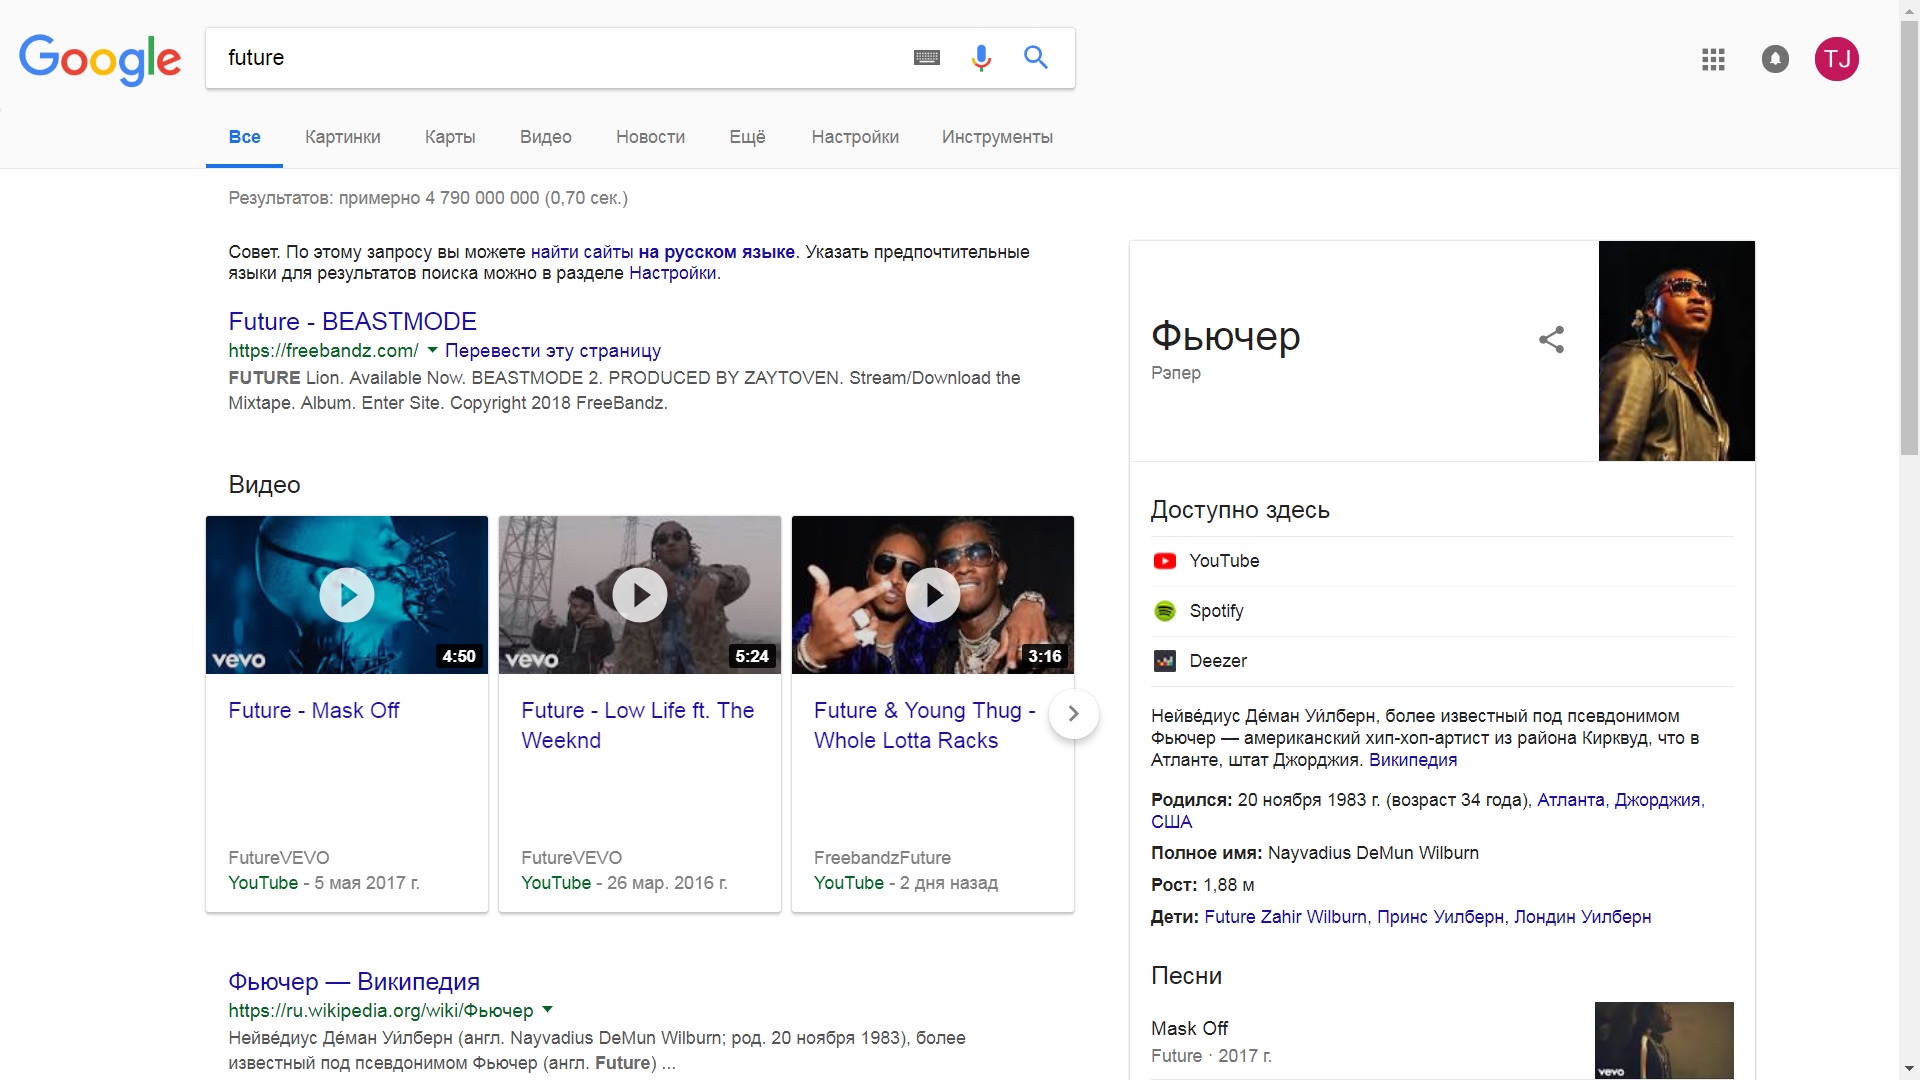
Task: Click the Перевести эту страницу link
Action: tap(552, 351)
